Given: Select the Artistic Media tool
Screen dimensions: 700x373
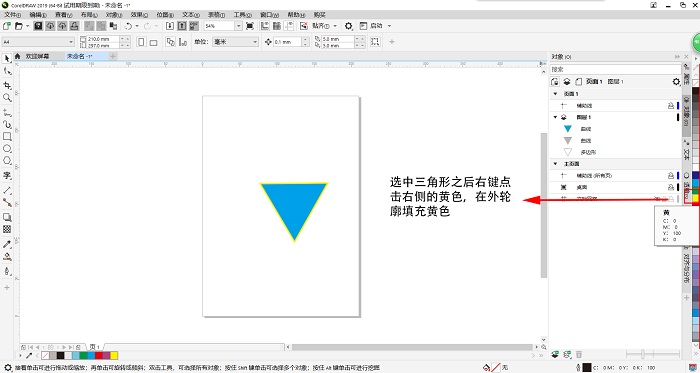Looking at the screenshot, I should [7, 124].
